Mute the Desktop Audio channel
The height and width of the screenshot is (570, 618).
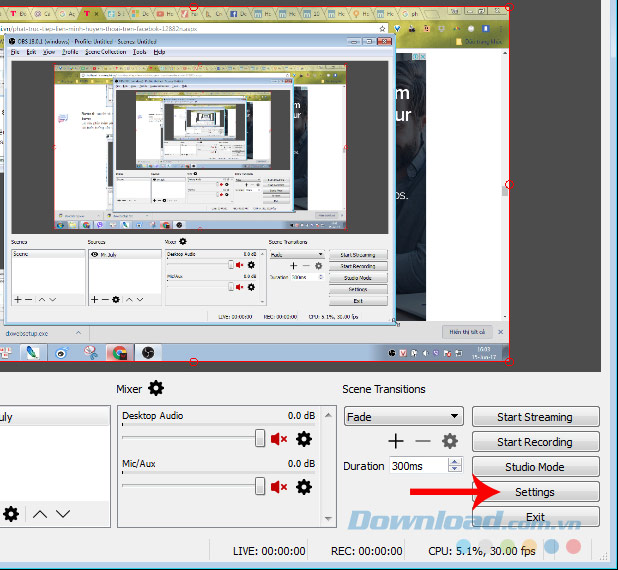click(x=279, y=439)
